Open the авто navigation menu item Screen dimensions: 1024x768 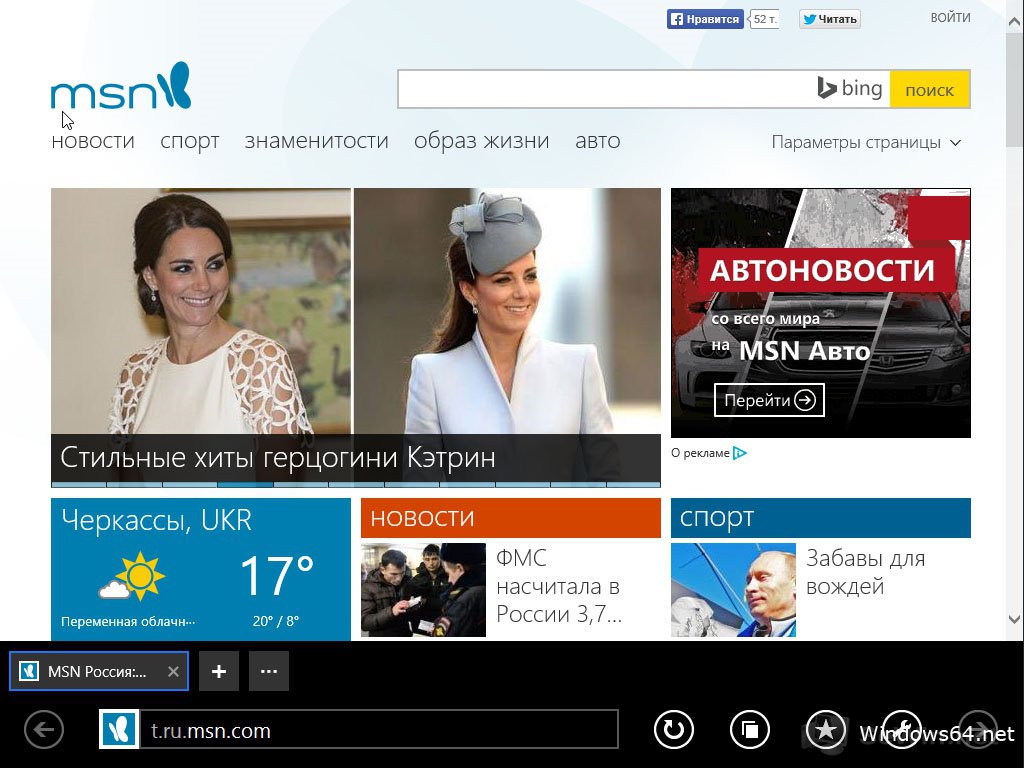pyautogui.click(x=598, y=140)
